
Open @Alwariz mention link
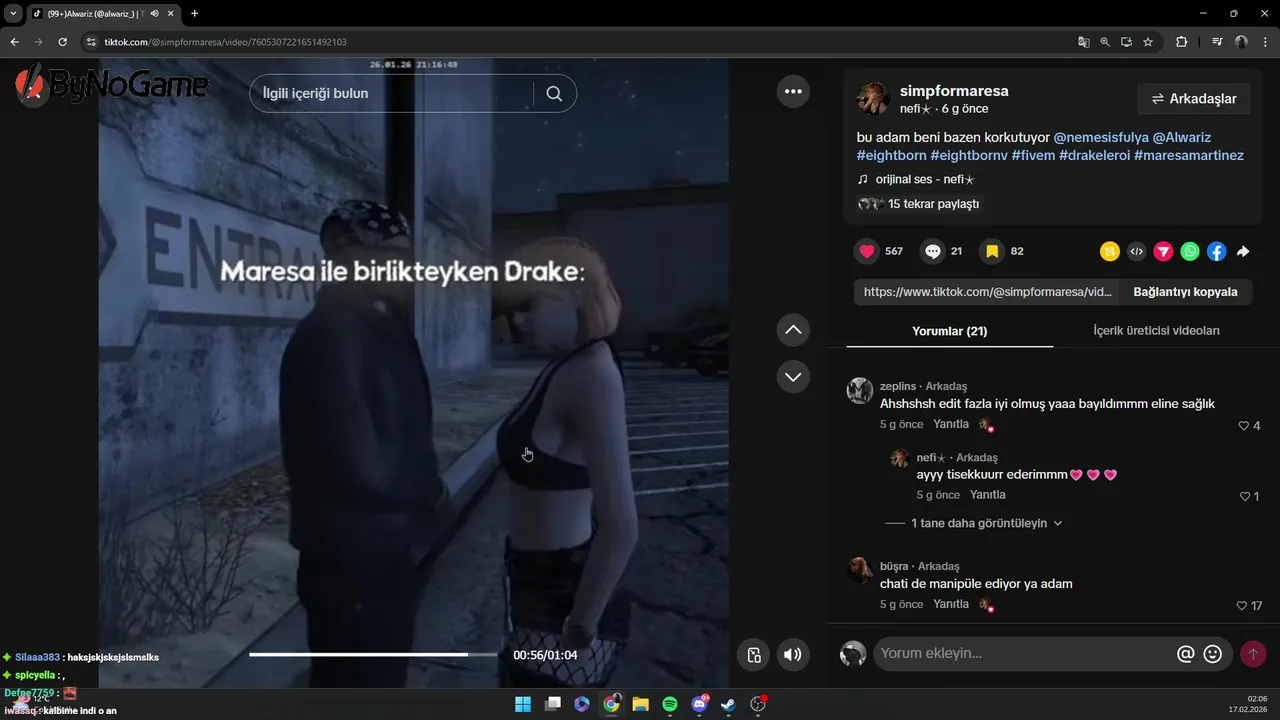coord(1182,137)
